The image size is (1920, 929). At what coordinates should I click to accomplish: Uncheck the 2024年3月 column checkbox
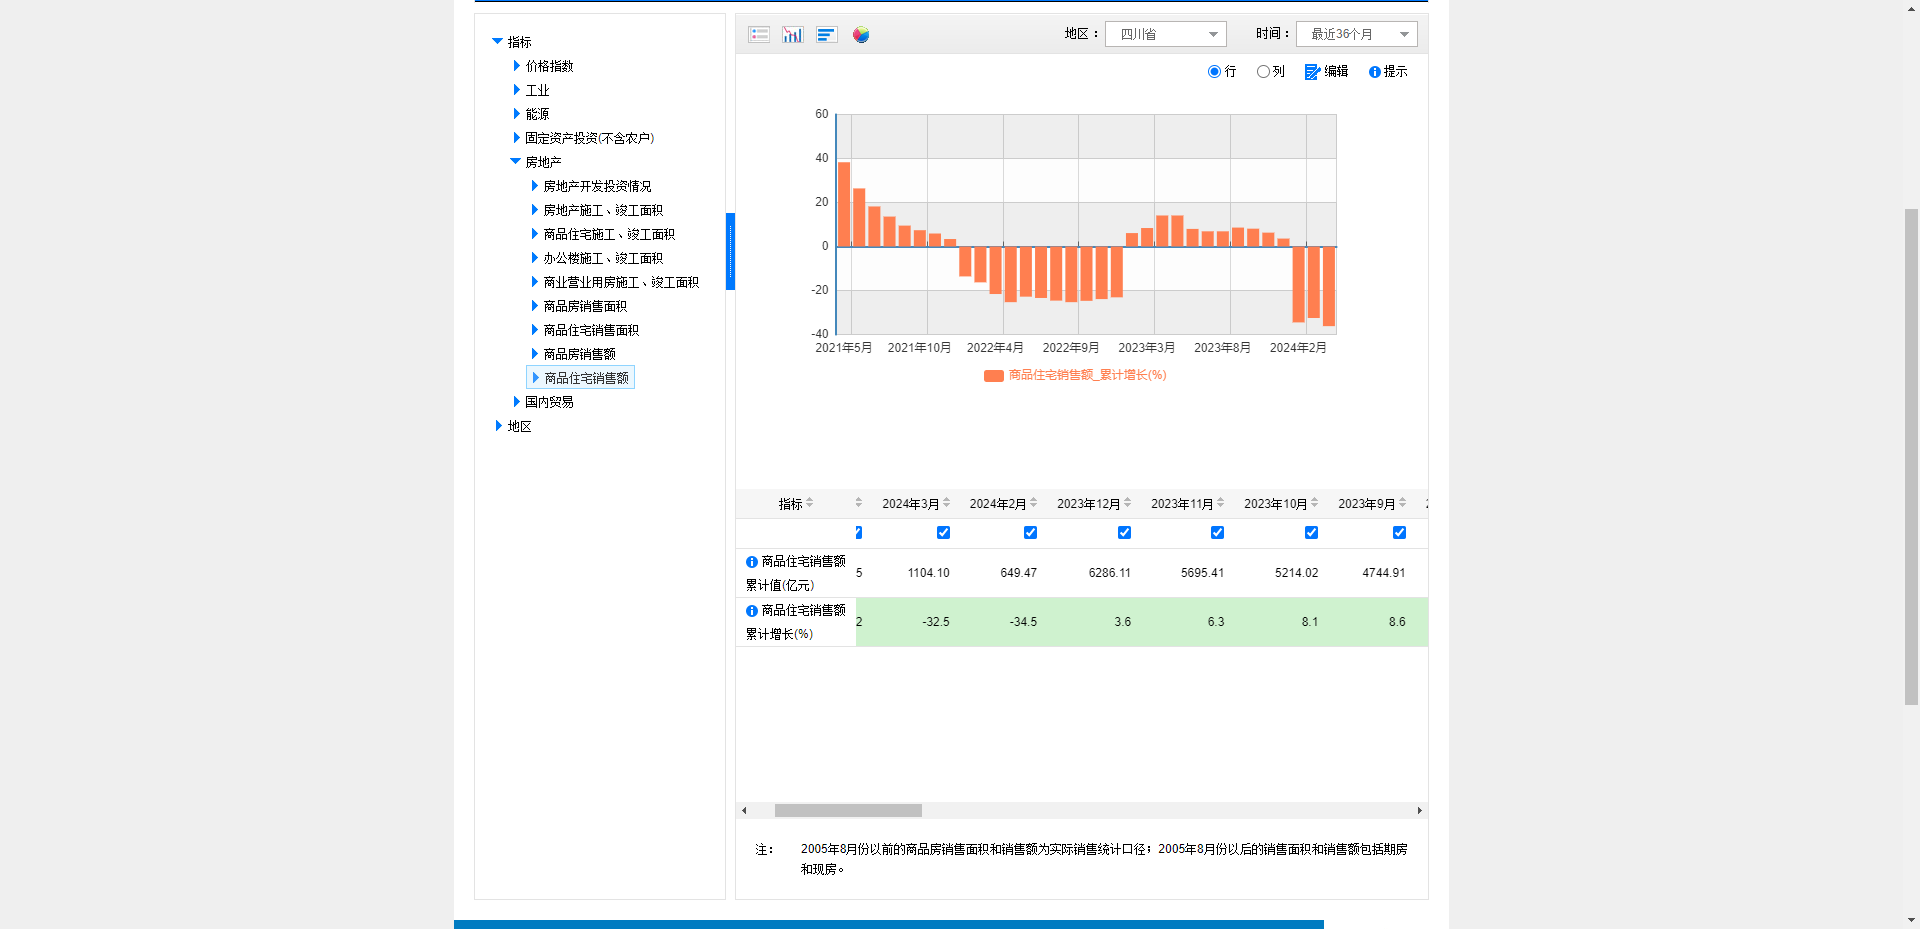pyautogui.click(x=943, y=533)
